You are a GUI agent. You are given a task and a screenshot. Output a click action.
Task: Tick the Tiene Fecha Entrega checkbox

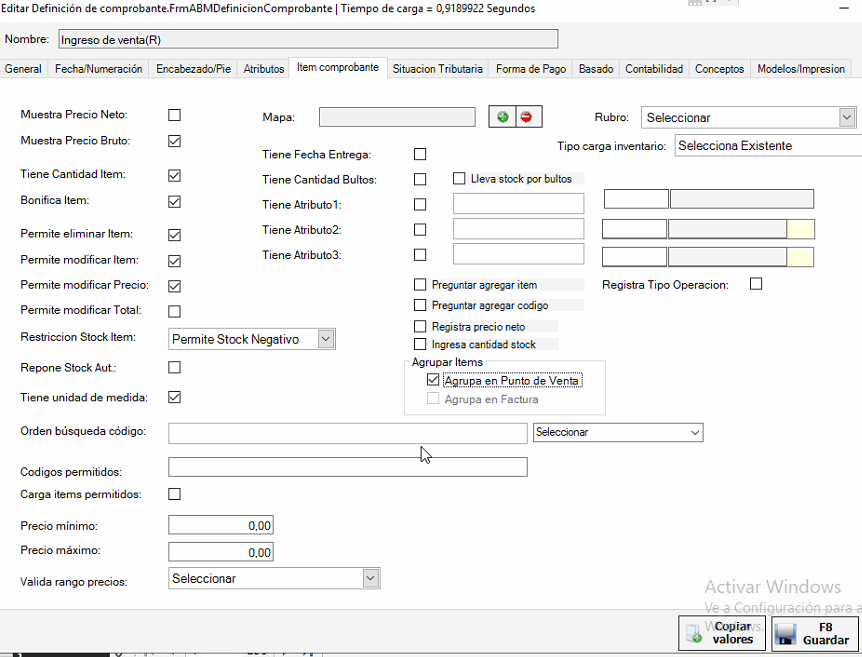pos(420,154)
